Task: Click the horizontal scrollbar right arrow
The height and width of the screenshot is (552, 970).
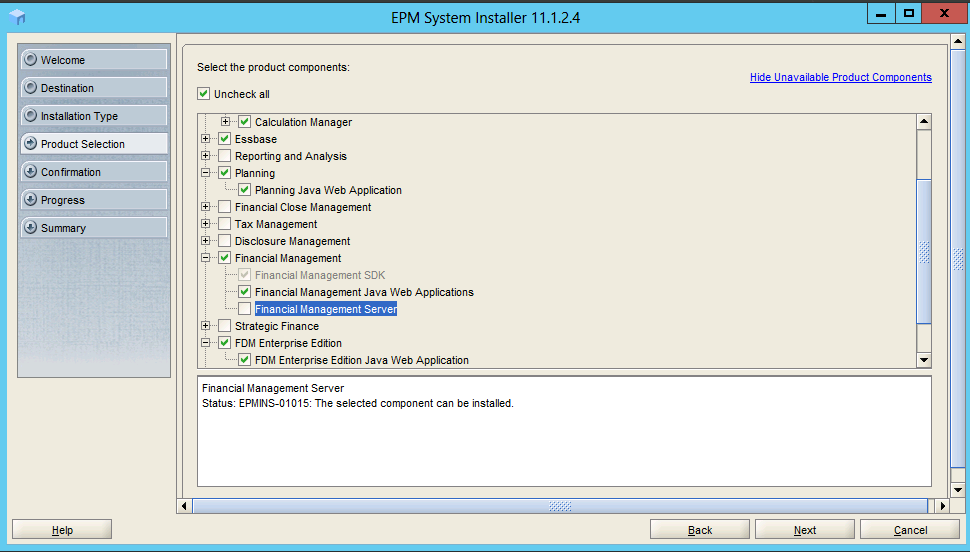Action: coord(942,506)
